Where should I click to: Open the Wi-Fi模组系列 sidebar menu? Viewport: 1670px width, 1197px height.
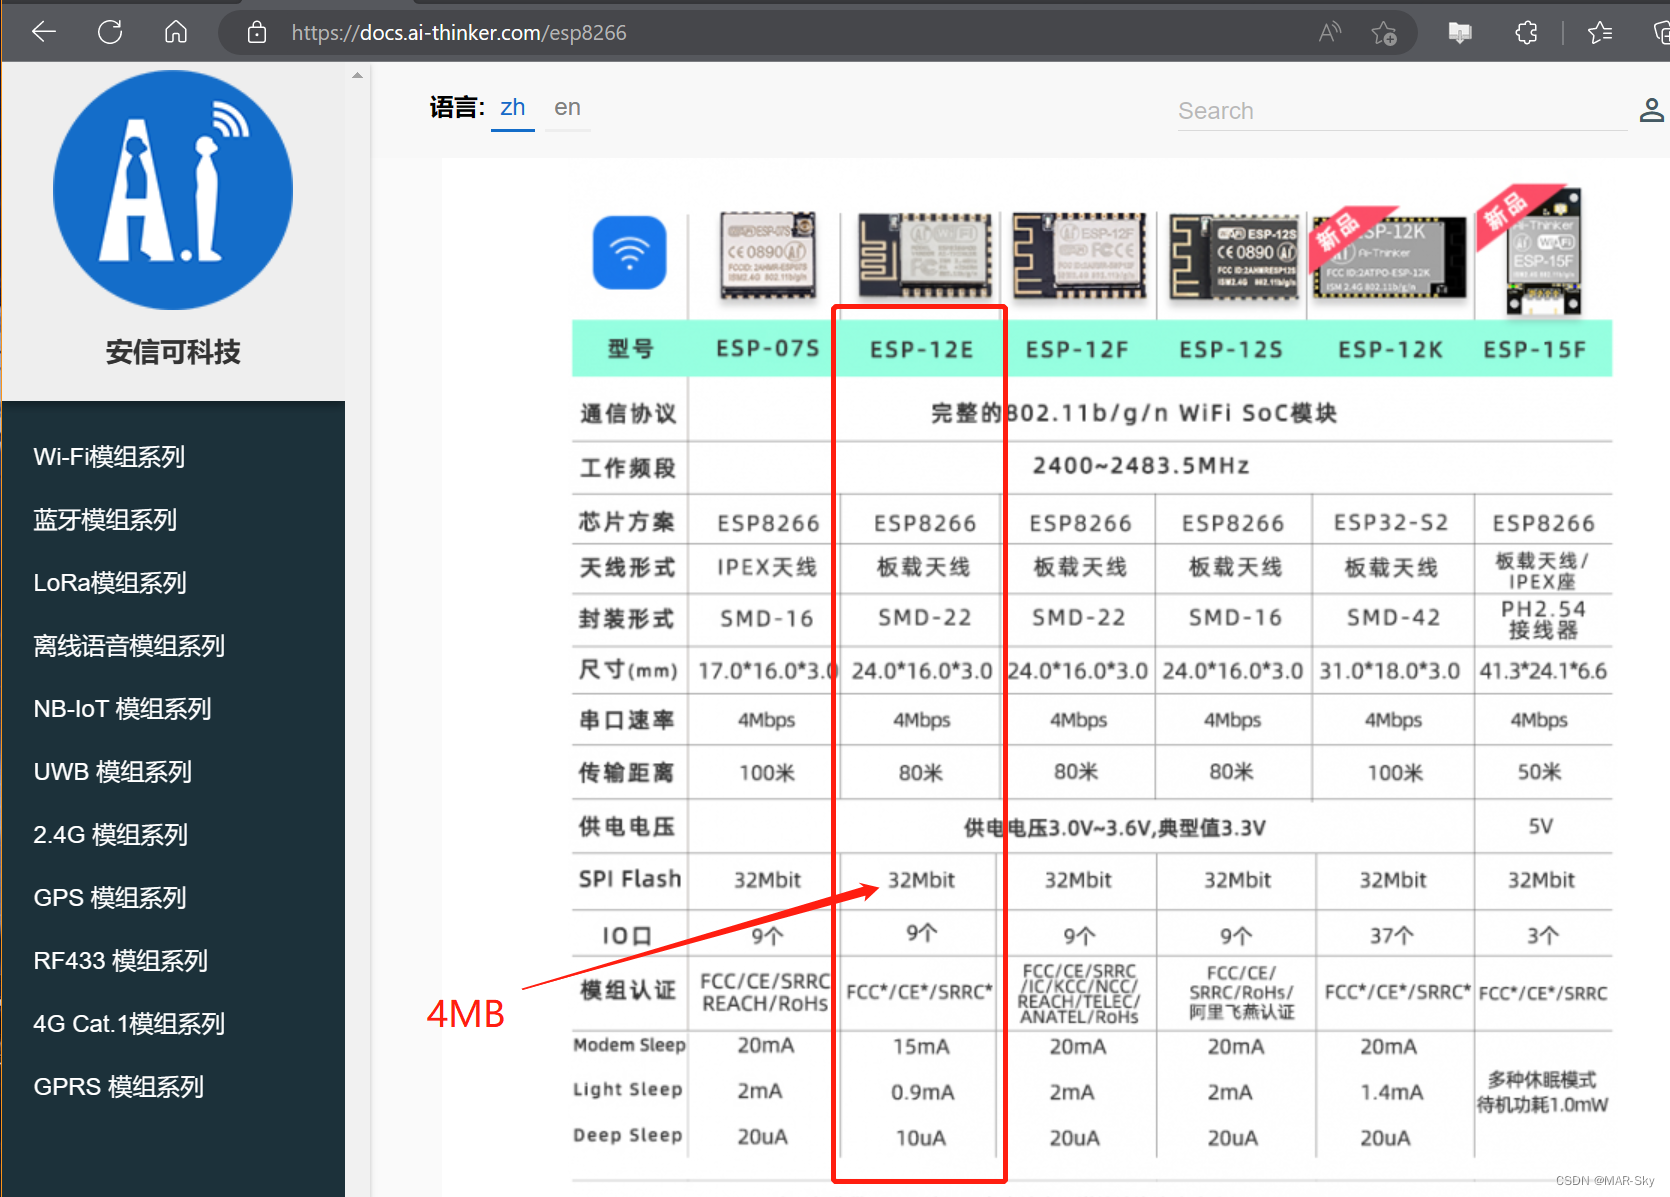click(x=110, y=457)
